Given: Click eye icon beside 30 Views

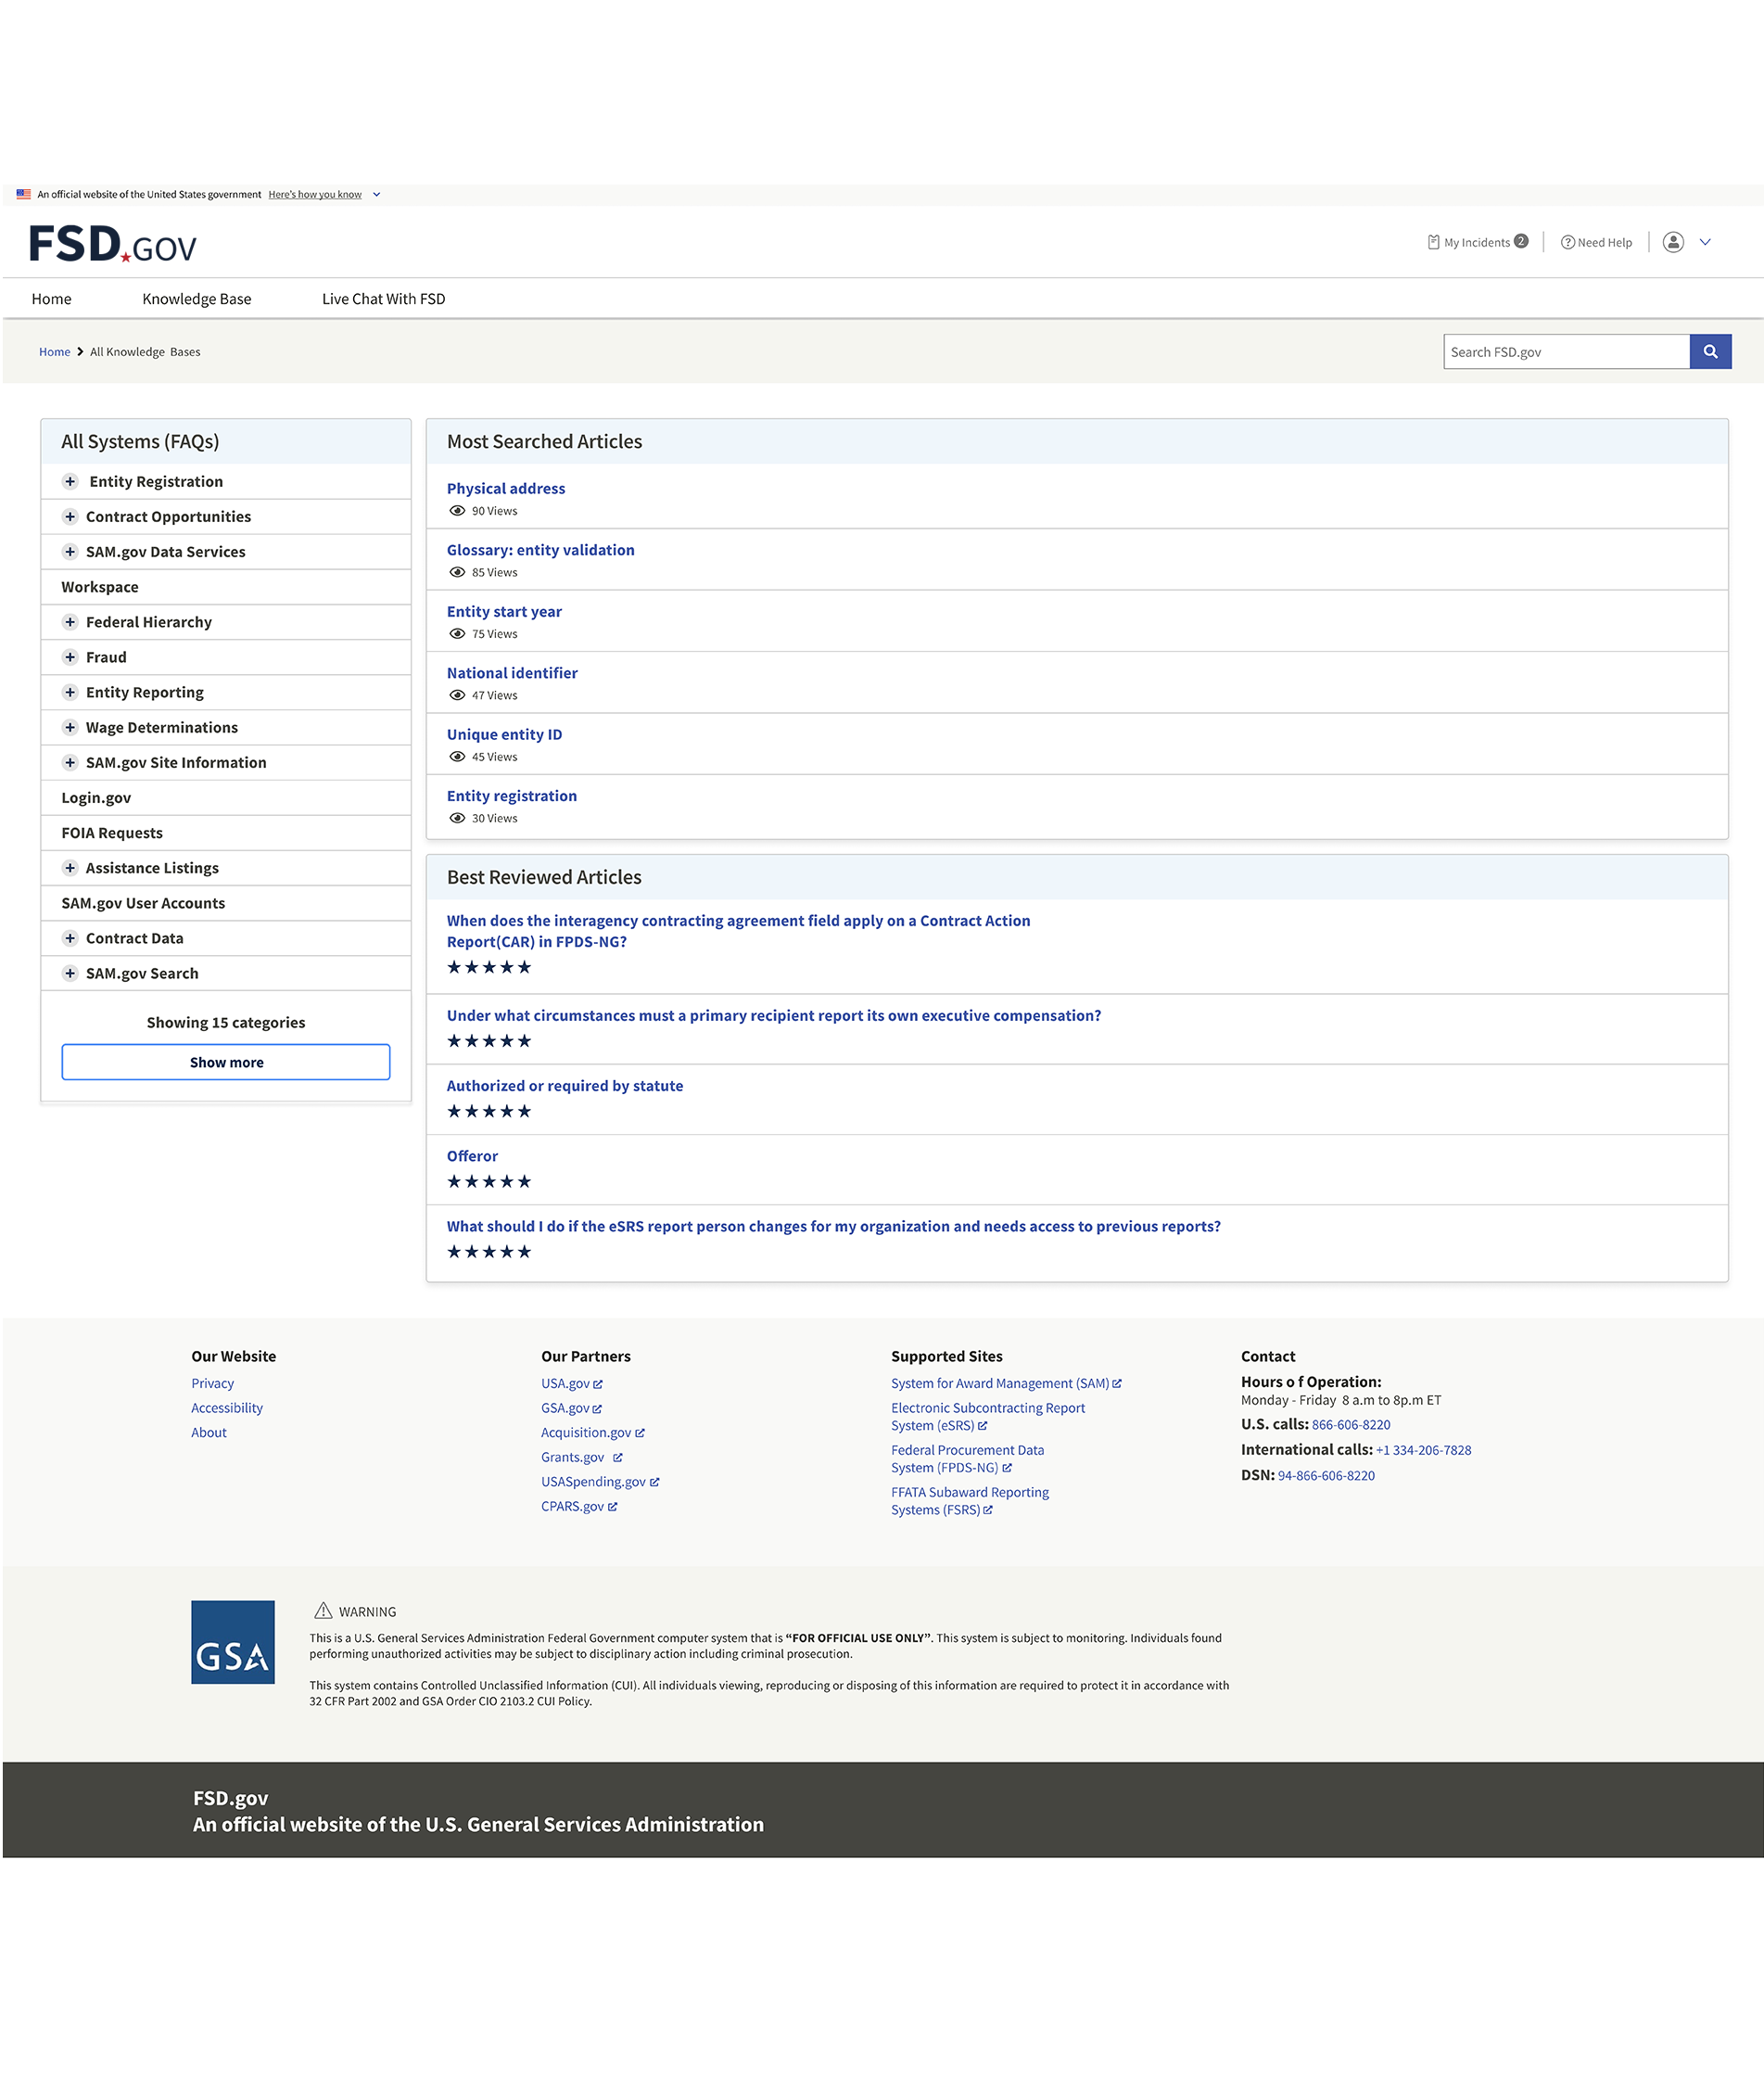Looking at the screenshot, I should coord(457,818).
